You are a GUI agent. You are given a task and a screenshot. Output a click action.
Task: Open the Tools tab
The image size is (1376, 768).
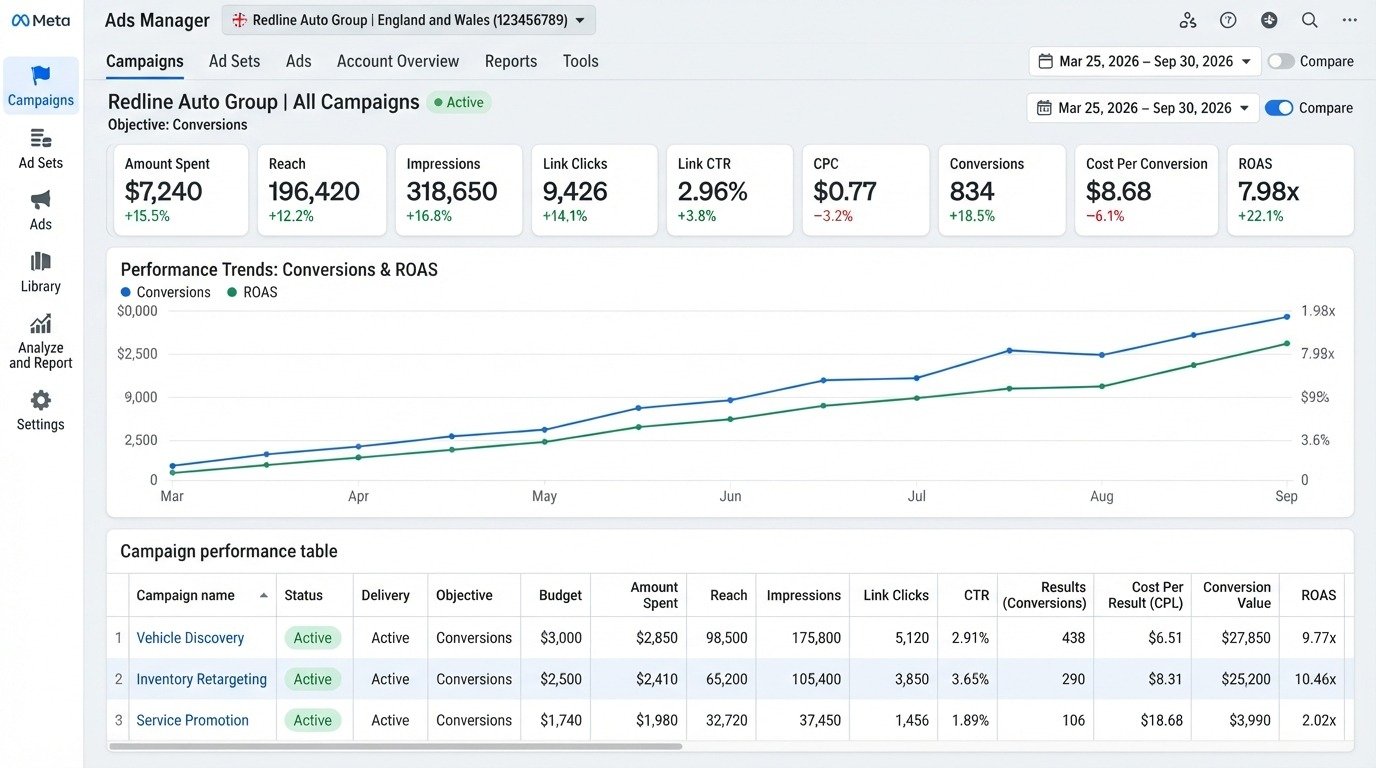click(x=580, y=61)
